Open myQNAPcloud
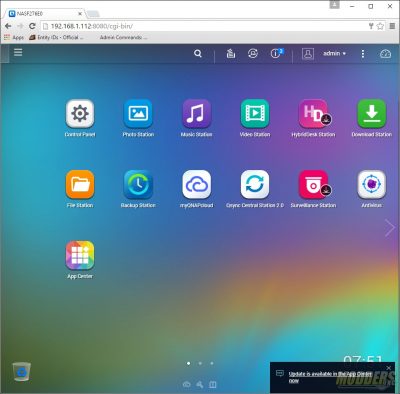This screenshot has height=394, width=400. coord(196,184)
